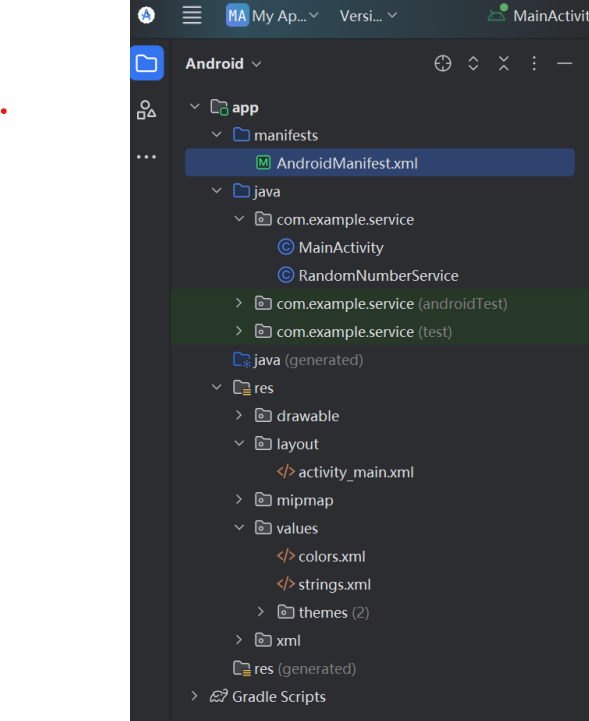
Task: Open RandomNumberService class
Action: 378,276
